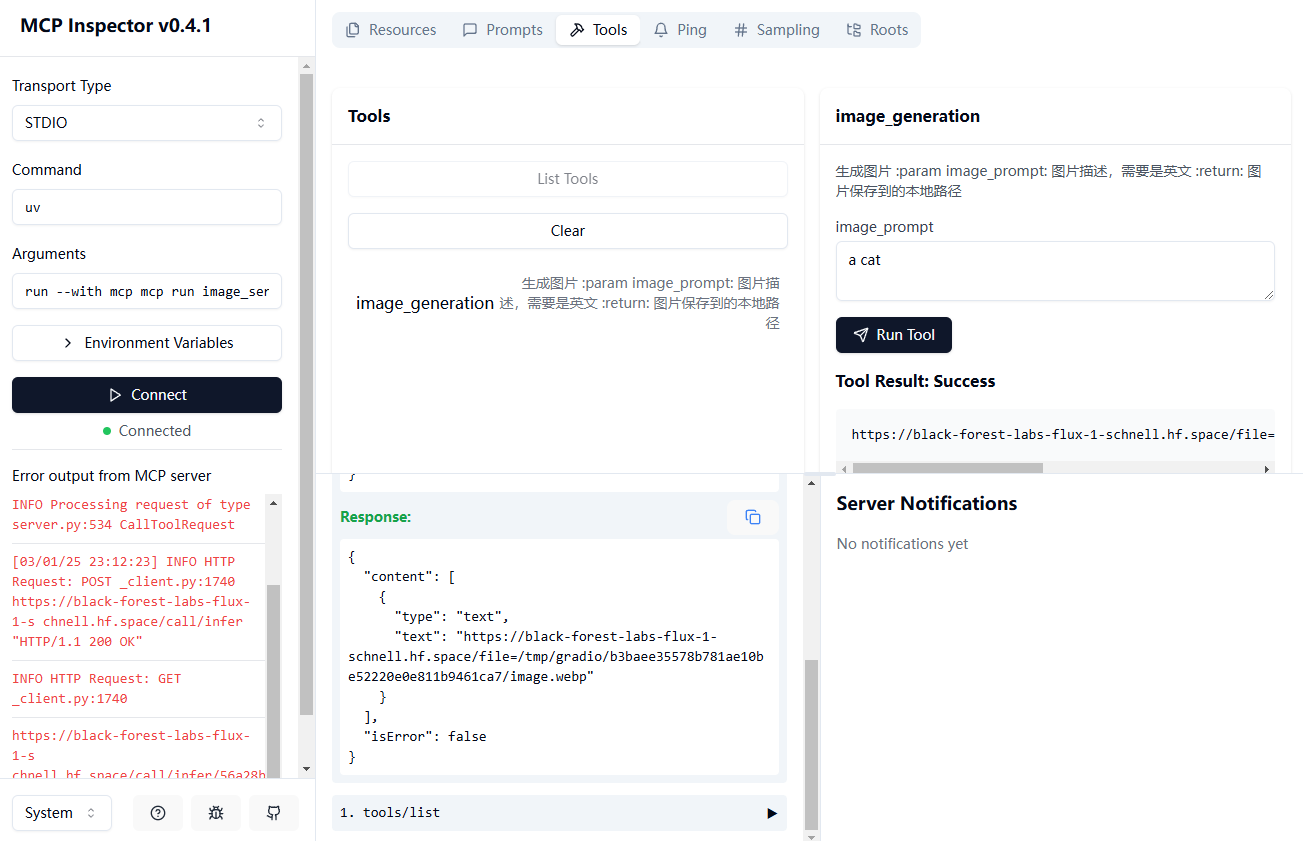Image resolution: width=1303 pixels, height=841 pixels.
Task: Click the Command input field
Action: pyautogui.click(x=147, y=207)
